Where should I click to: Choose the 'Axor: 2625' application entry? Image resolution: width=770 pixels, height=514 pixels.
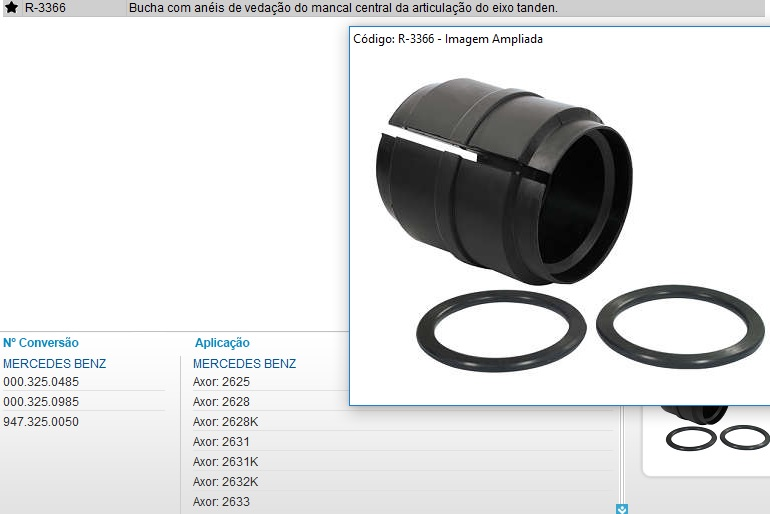coord(221,382)
